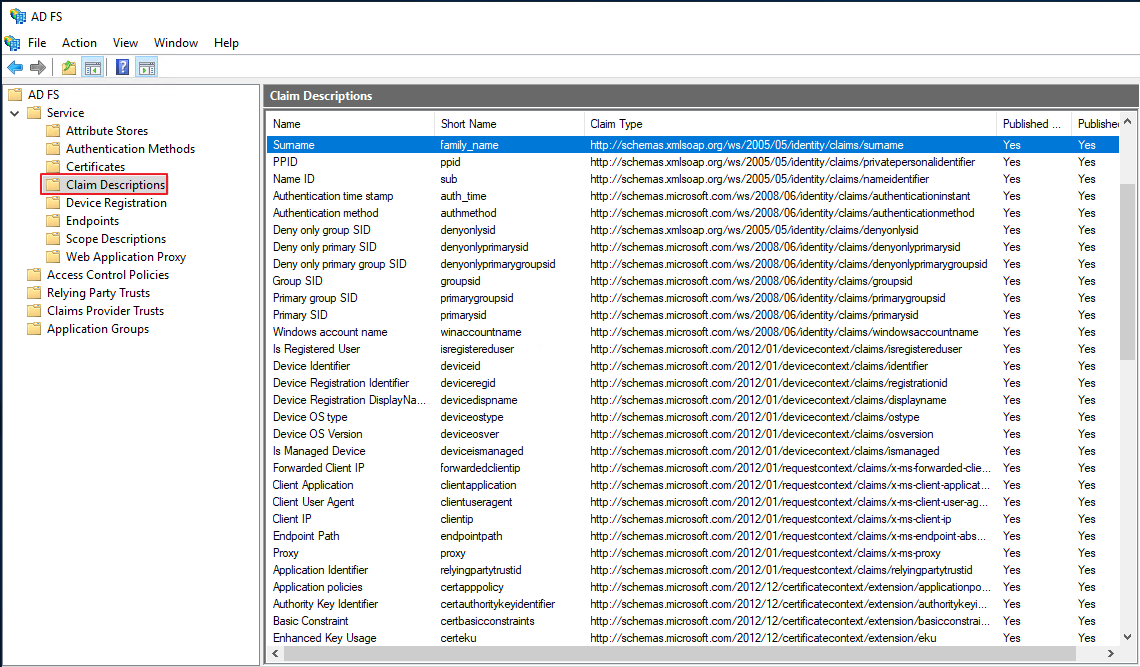Click the Endpoints folder icon
The image size is (1140, 667).
tap(53, 220)
